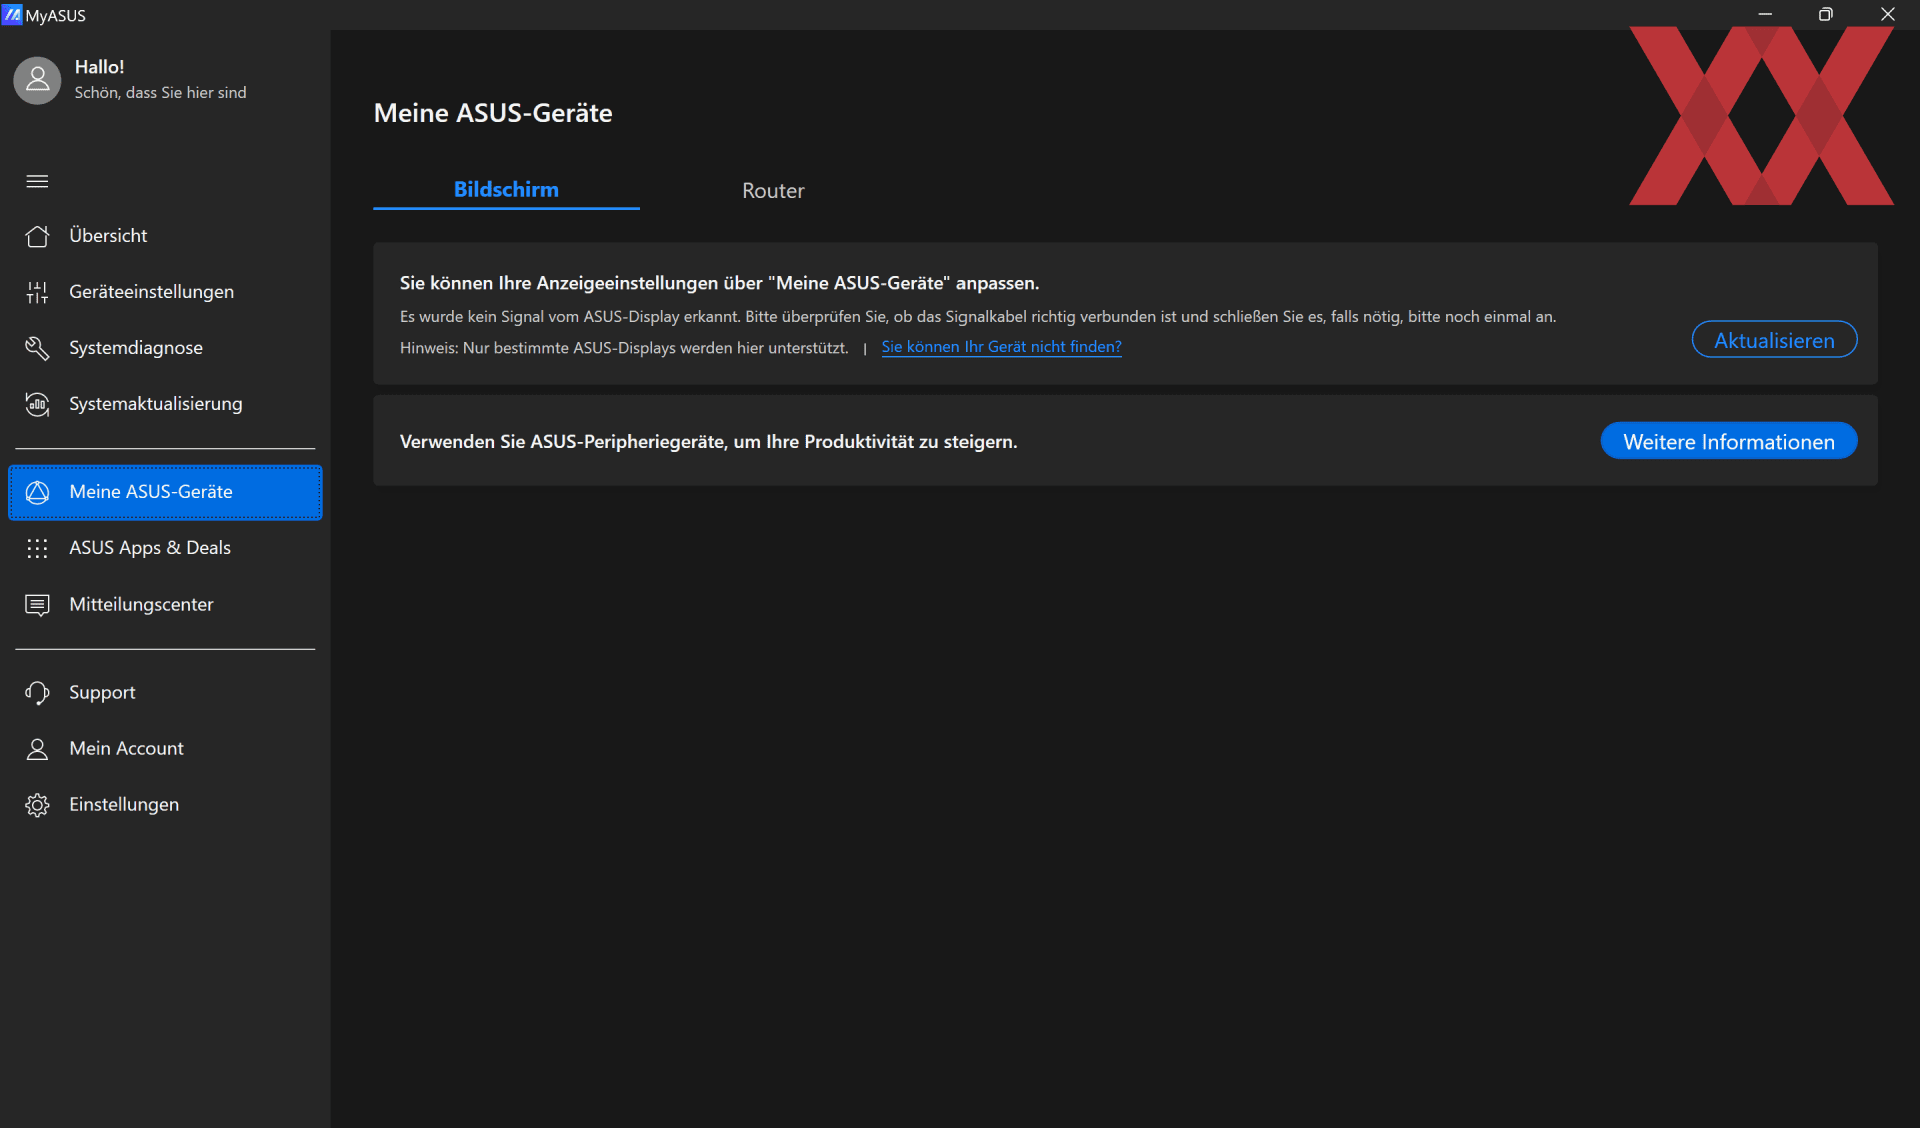Click the 'Verwenden Sie ASUS-Peripheriegeräte' message
The image size is (1920, 1128).
click(708, 442)
